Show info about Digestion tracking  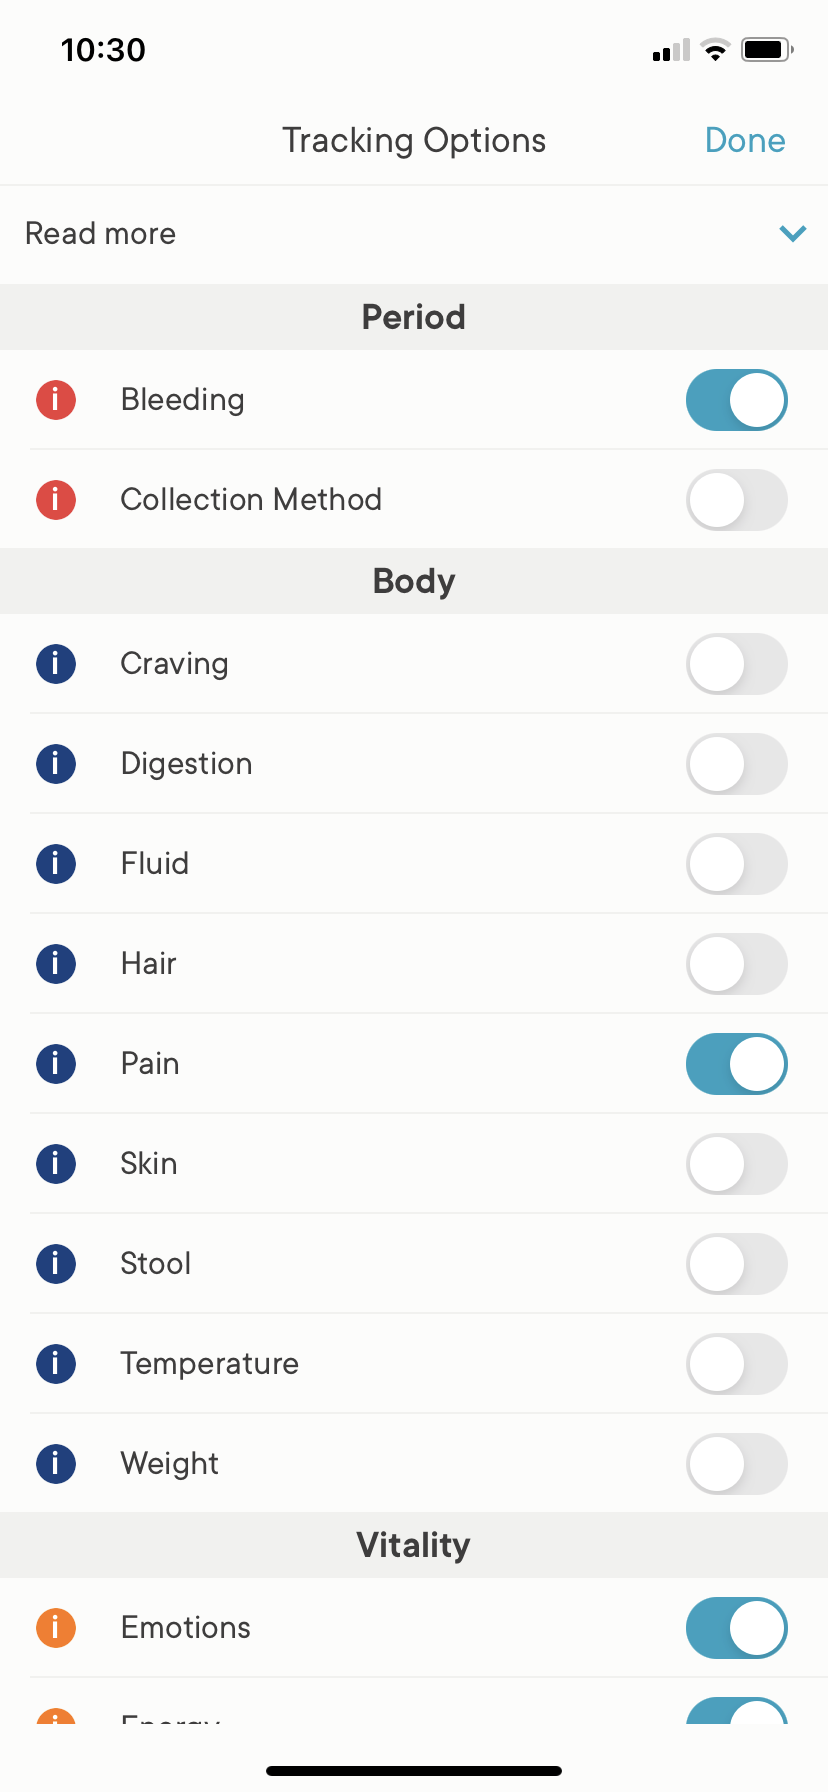56,764
